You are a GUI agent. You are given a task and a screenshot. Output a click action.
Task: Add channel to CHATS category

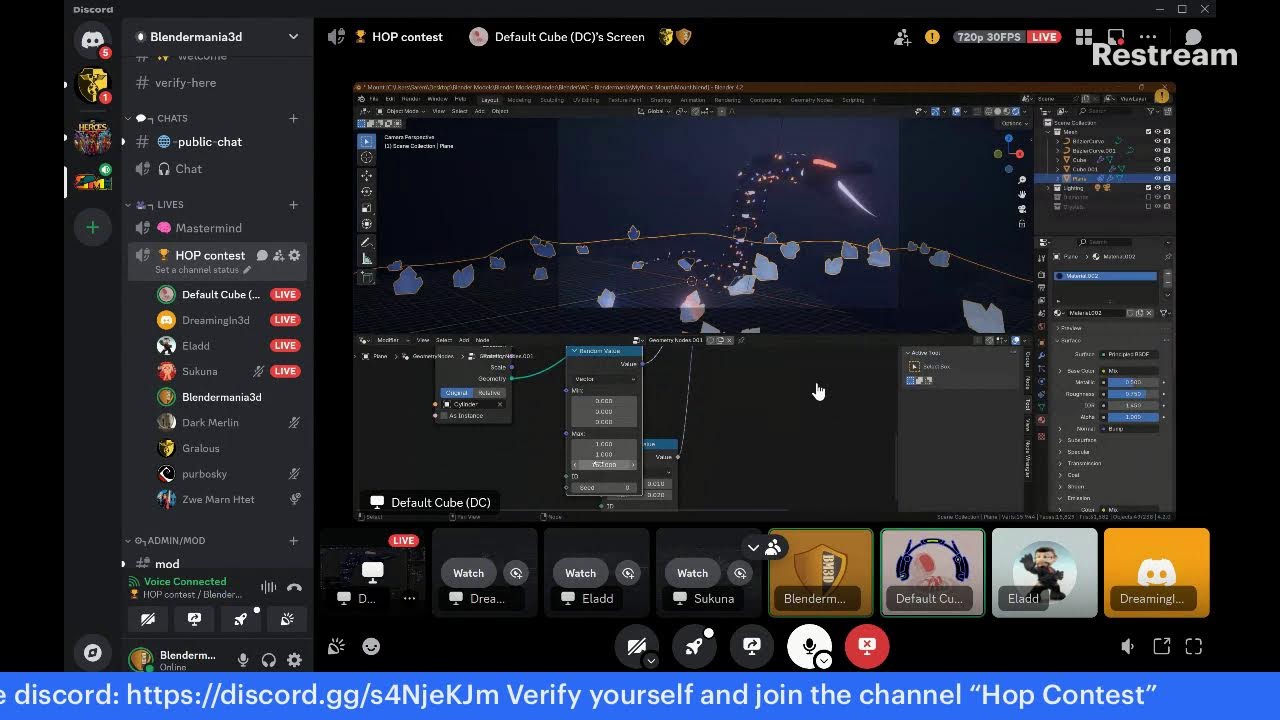pos(293,118)
